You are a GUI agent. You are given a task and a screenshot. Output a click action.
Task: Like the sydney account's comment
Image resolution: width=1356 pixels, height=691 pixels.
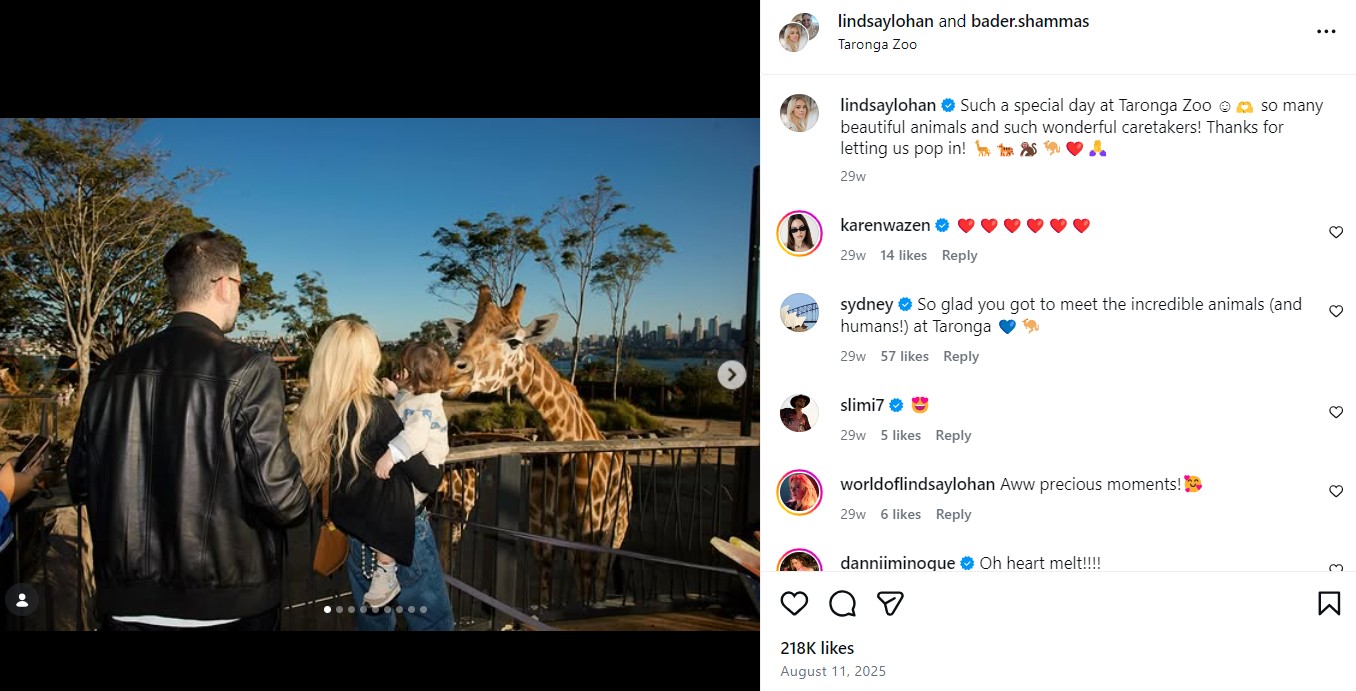pos(1335,312)
